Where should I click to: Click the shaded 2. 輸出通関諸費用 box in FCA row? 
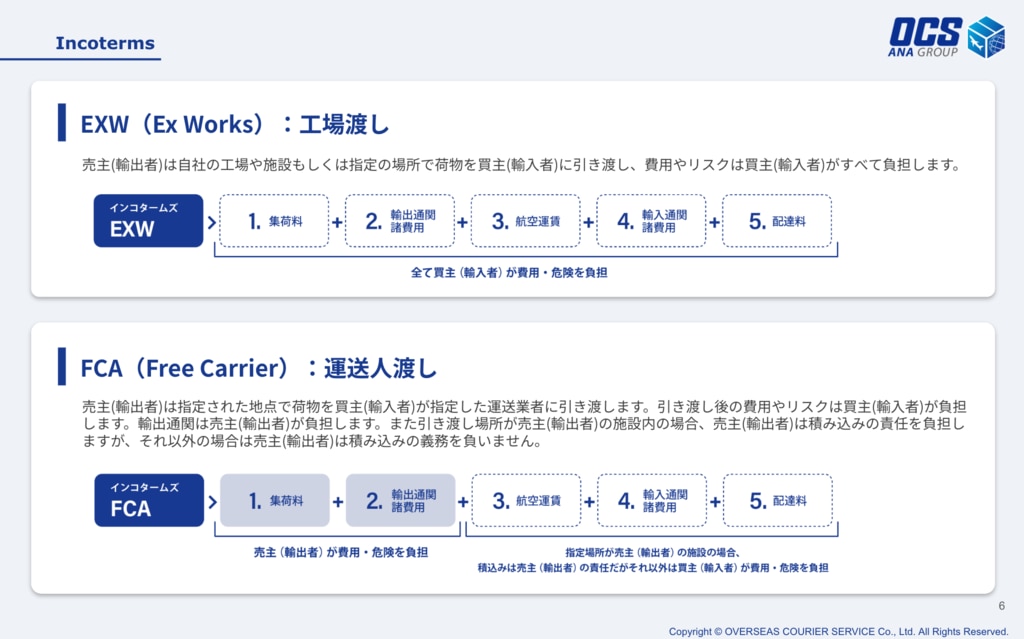pyautogui.click(x=400, y=500)
